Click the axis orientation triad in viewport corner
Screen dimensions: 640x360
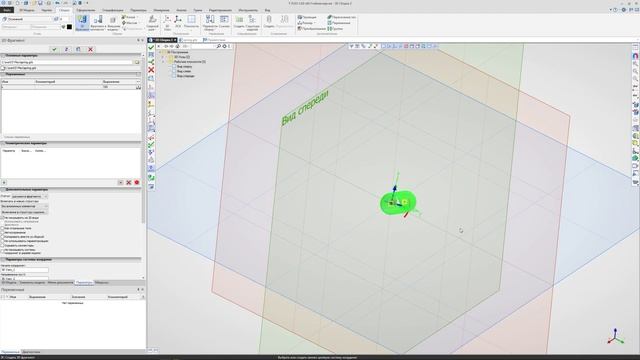point(615,336)
